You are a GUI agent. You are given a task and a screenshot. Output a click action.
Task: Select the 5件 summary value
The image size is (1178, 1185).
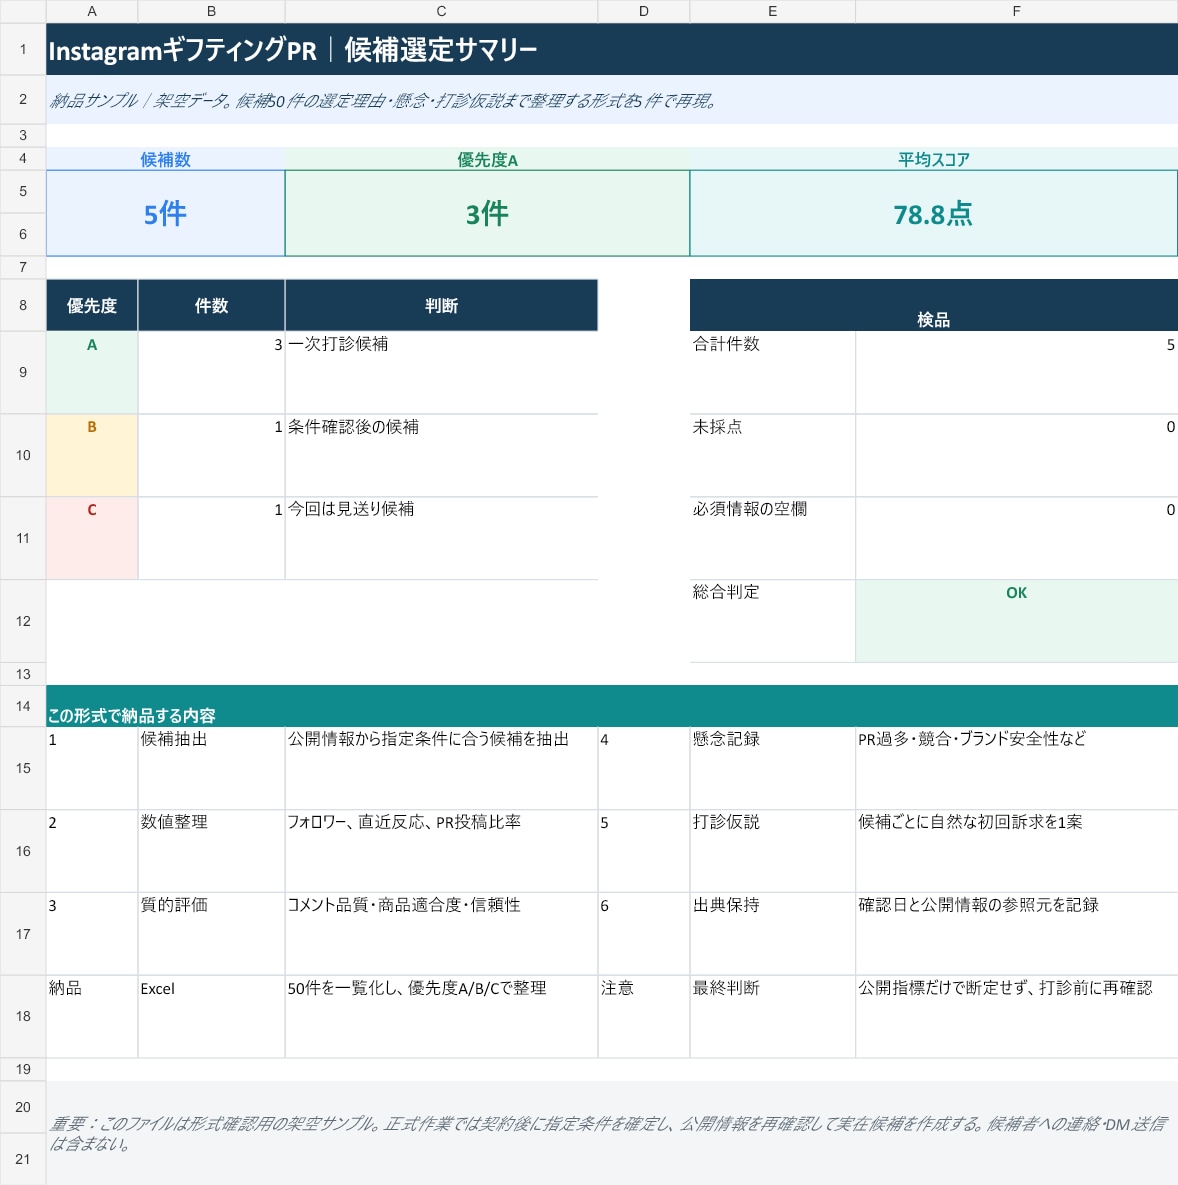pyautogui.click(x=165, y=214)
